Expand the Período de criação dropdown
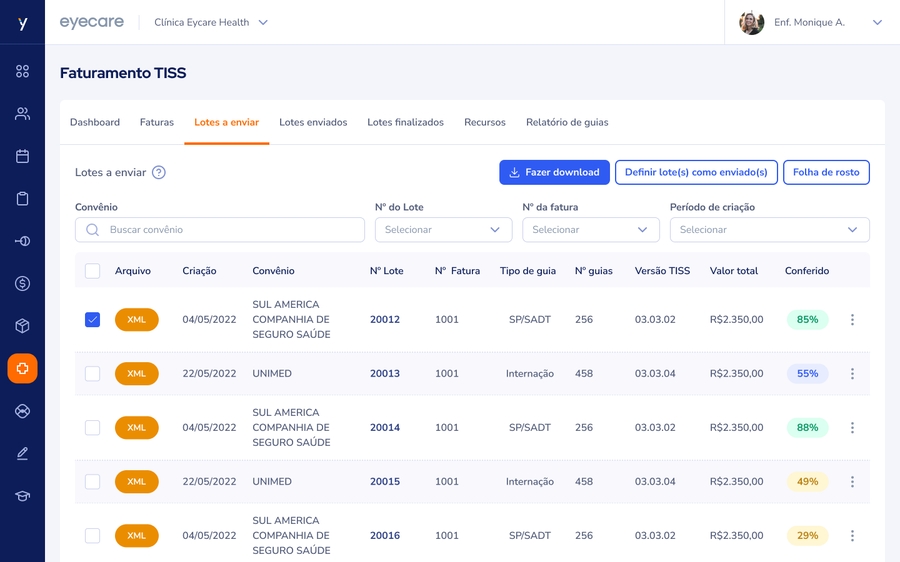This screenshot has width=900, height=562. pos(769,230)
